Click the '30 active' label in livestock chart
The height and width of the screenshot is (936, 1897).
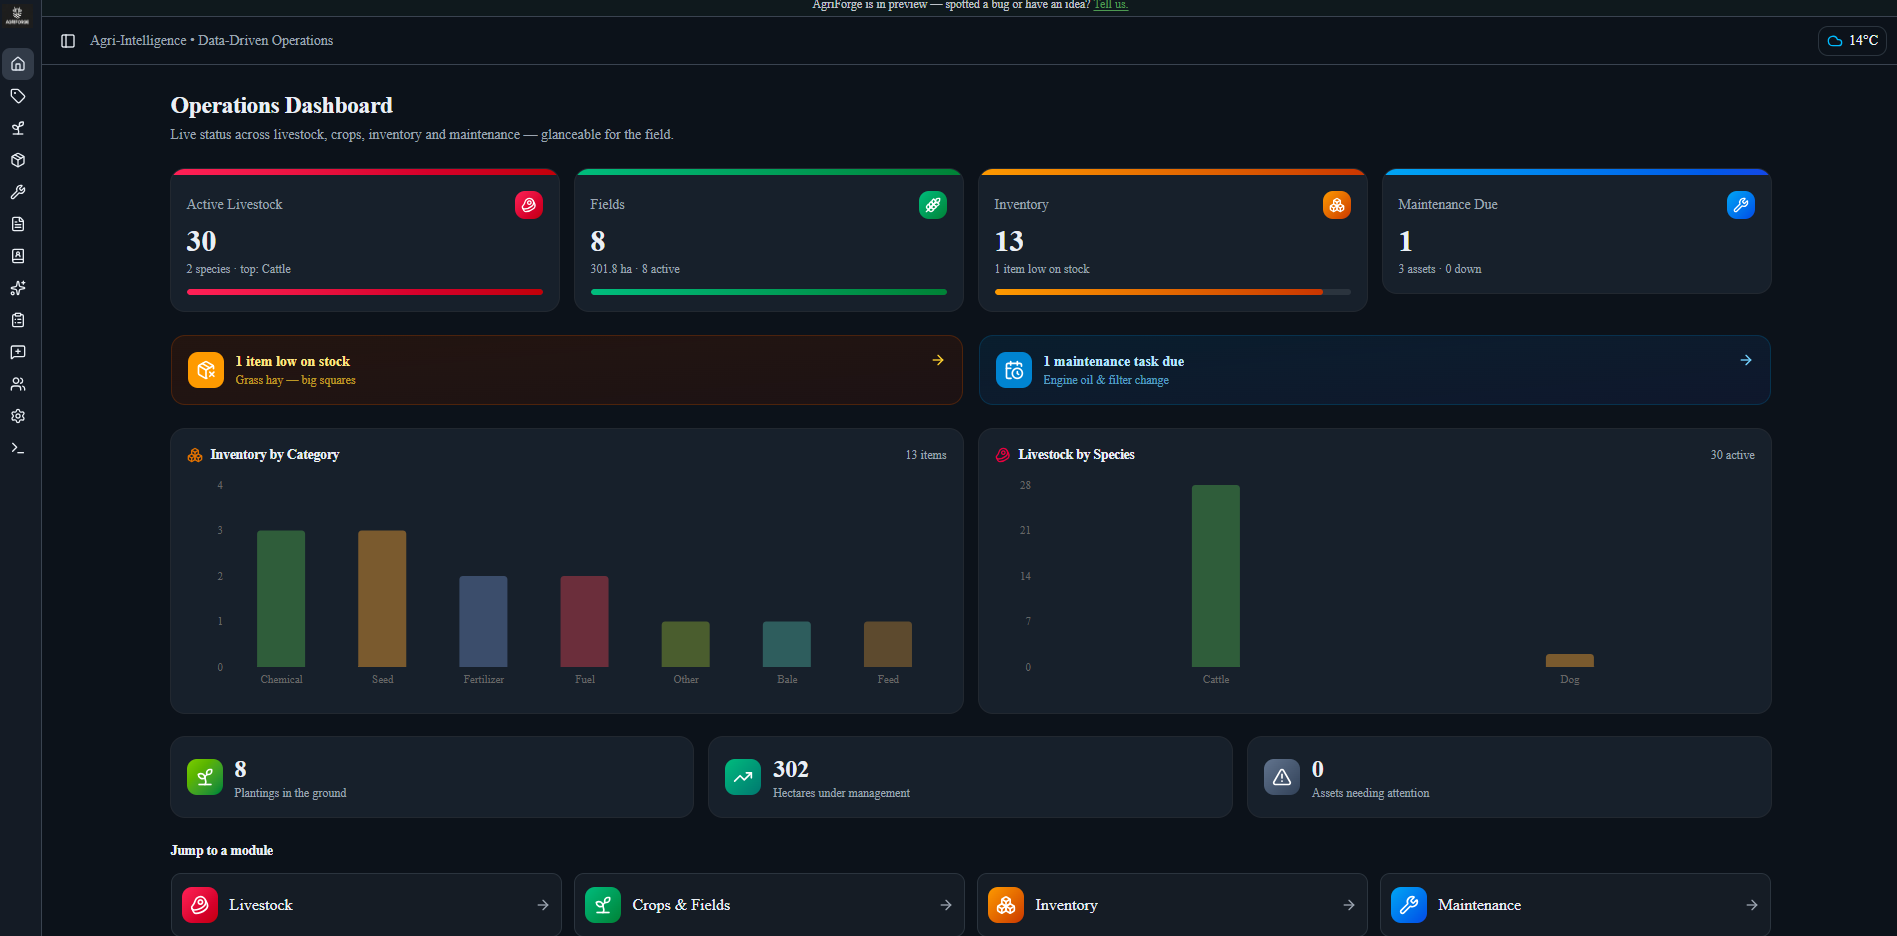pos(1732,455)
